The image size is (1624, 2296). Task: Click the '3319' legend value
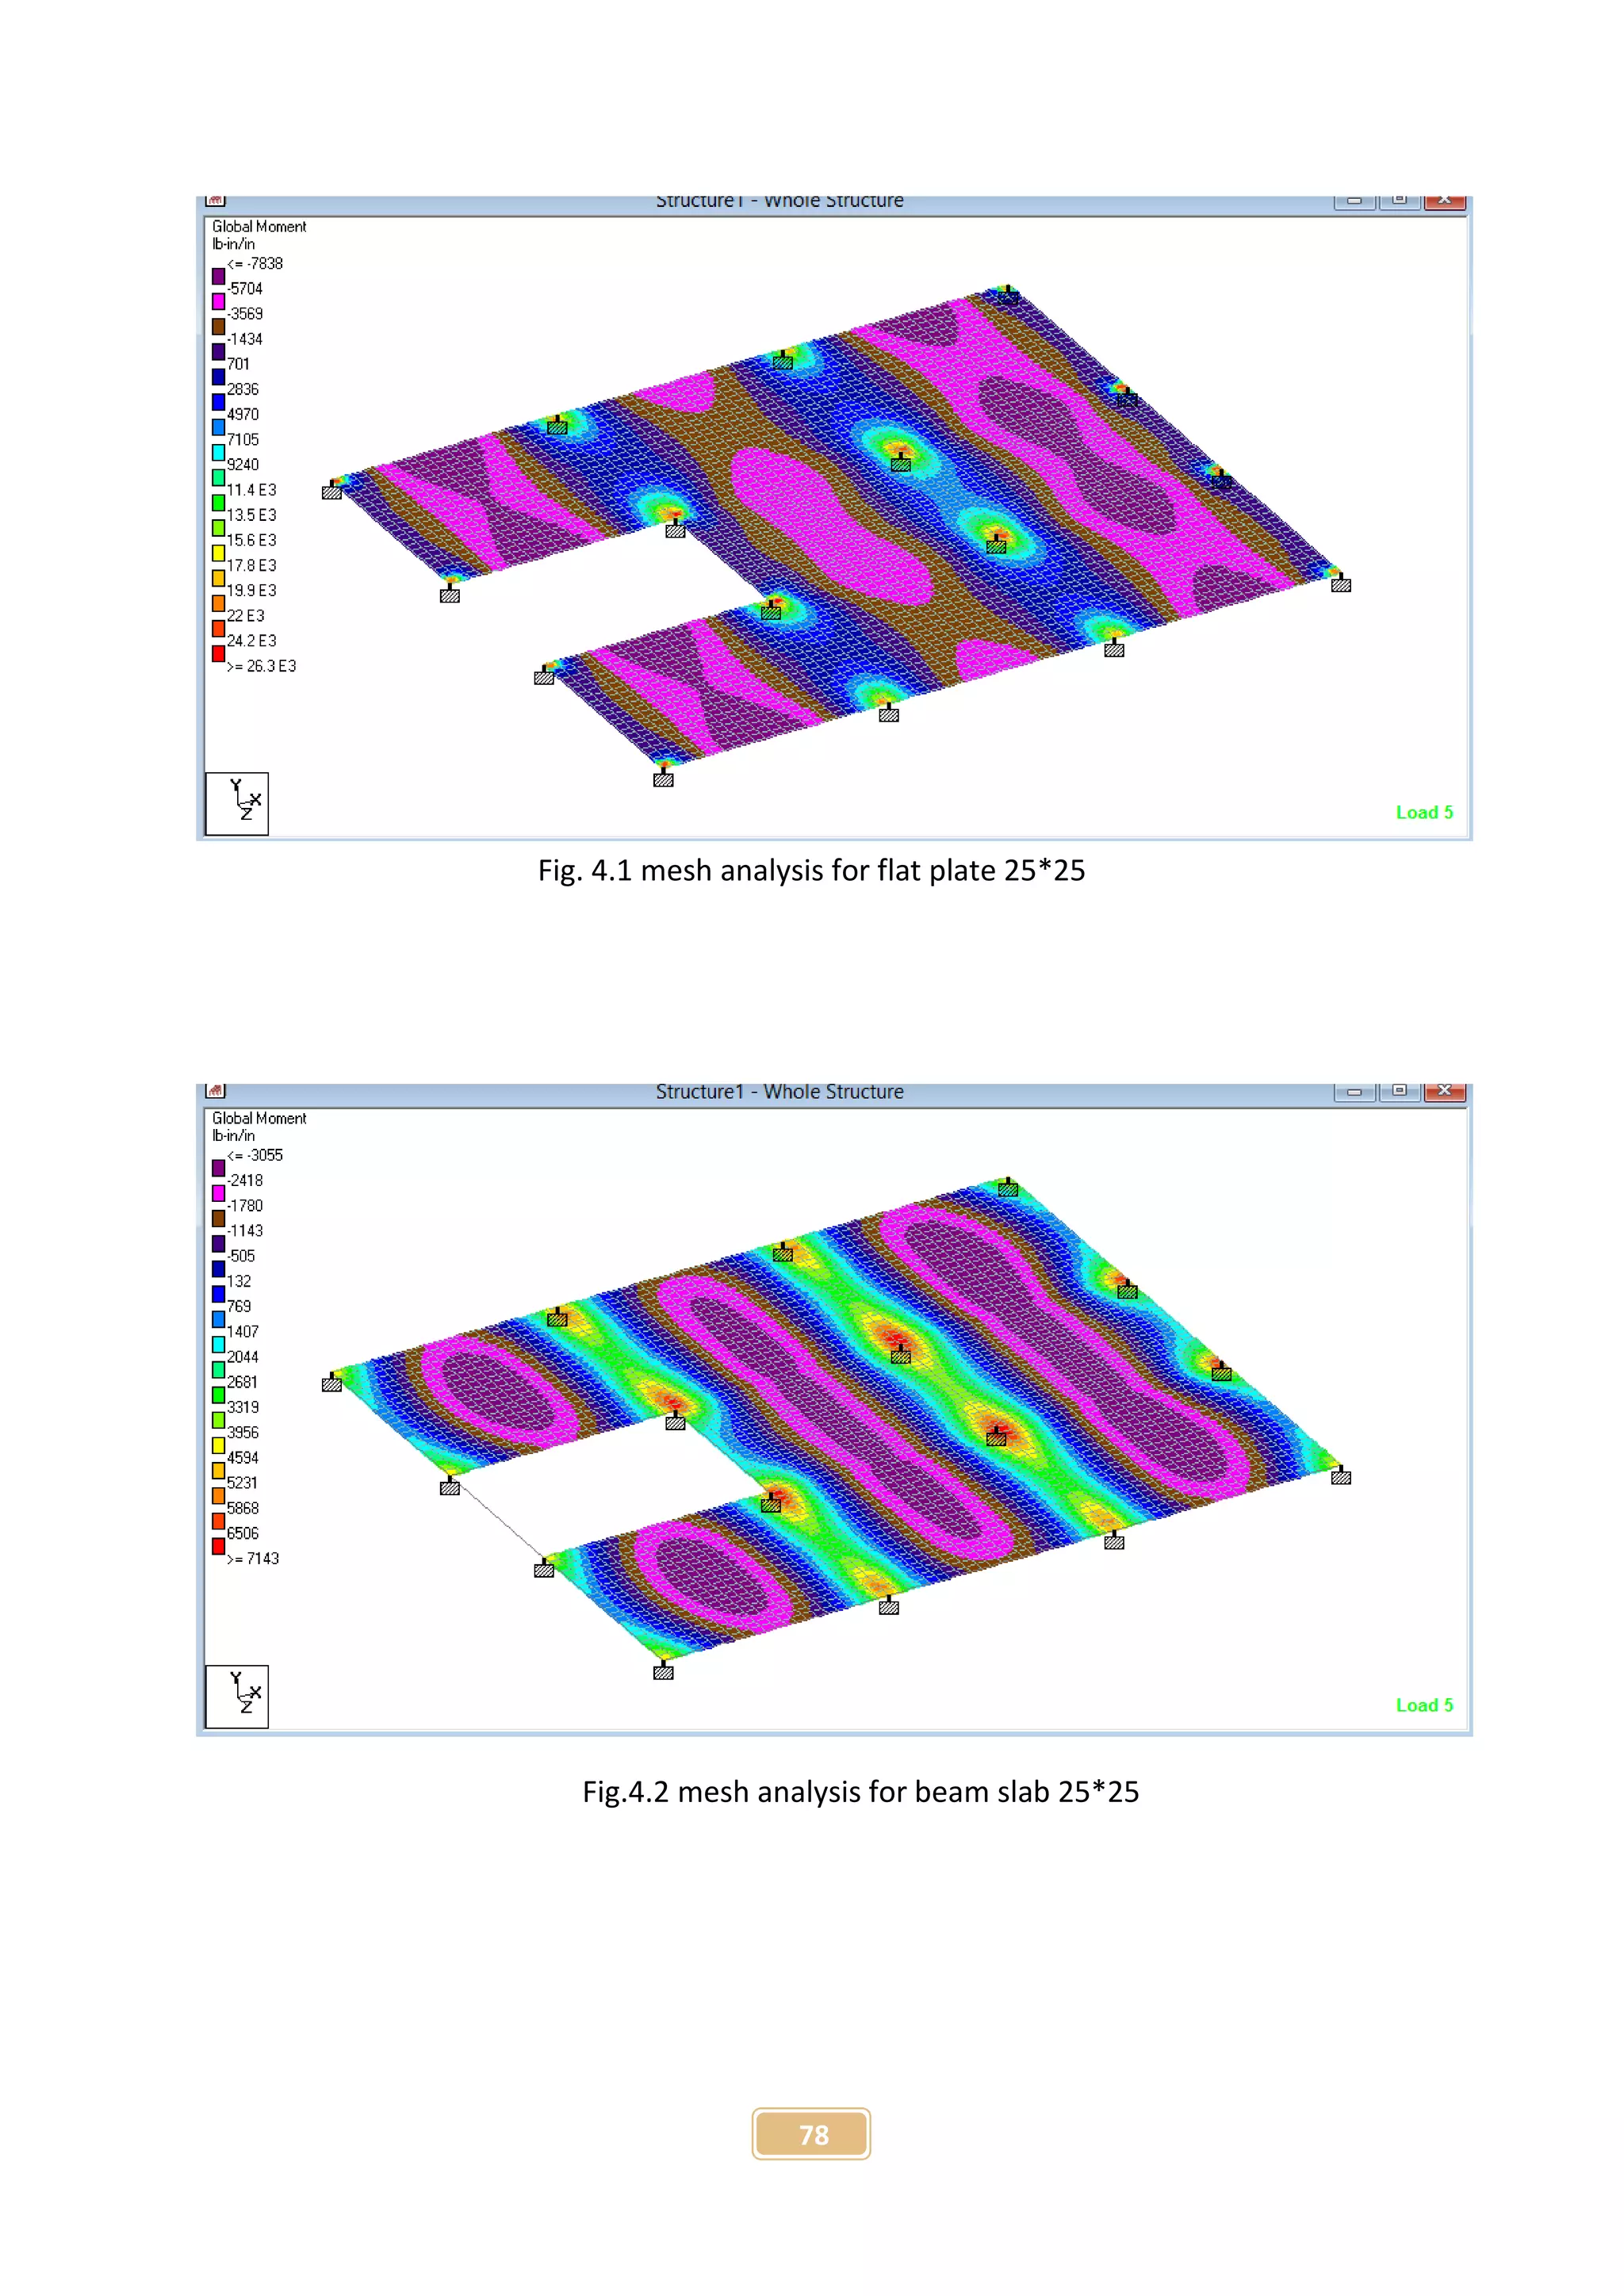coord(243,1408)
